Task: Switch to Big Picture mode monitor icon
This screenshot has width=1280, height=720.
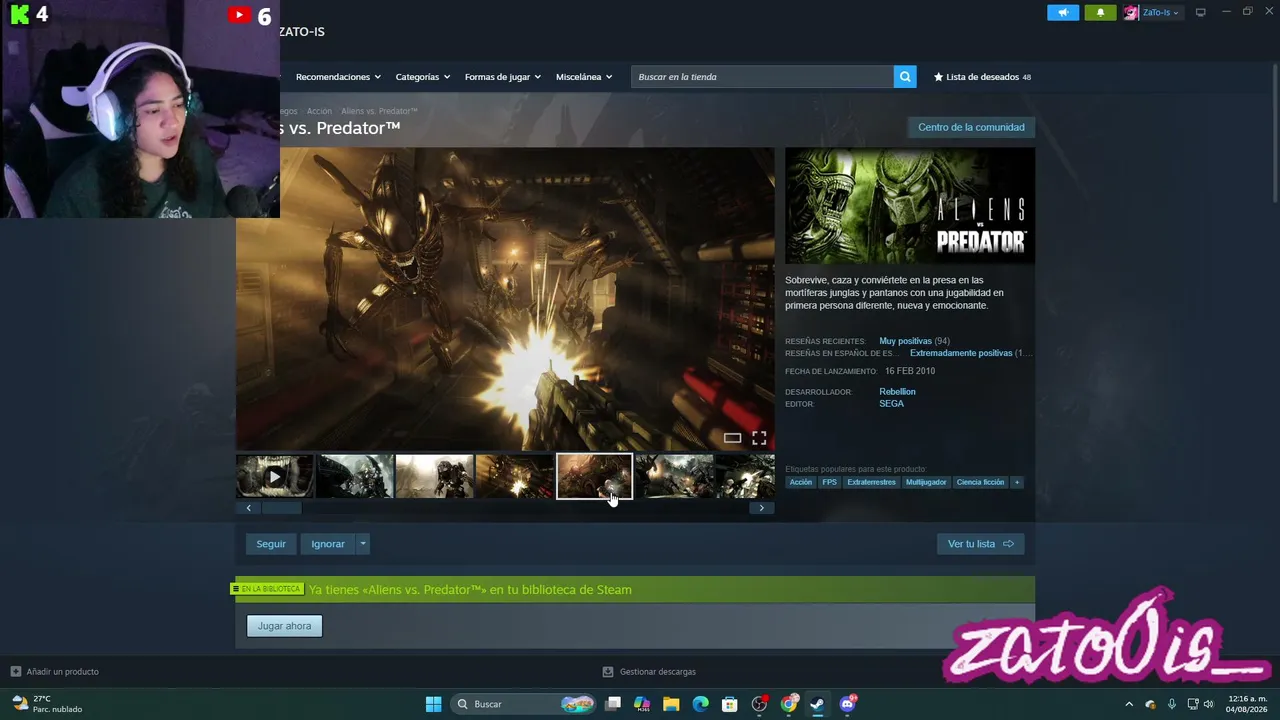Action: [1200, 13]
